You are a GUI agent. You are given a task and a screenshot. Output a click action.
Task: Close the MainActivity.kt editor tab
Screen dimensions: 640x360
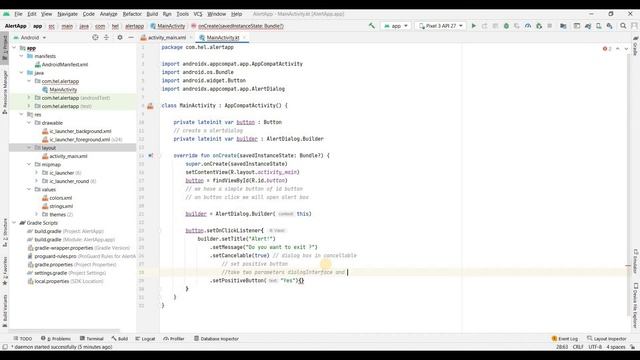[x=244, y=38]
